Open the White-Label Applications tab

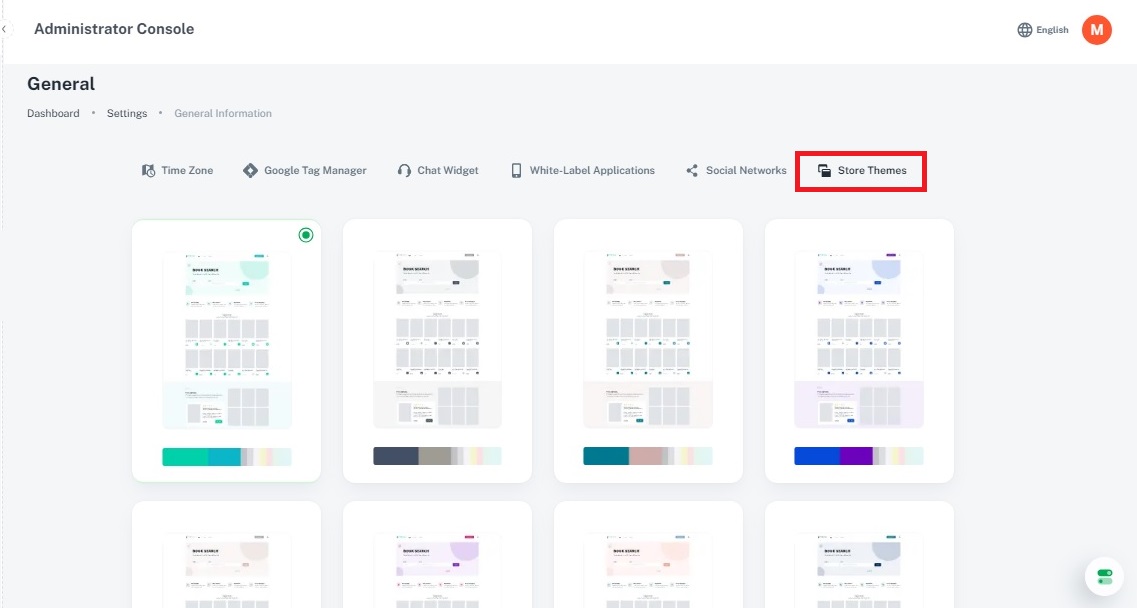(x=592, y=171)
